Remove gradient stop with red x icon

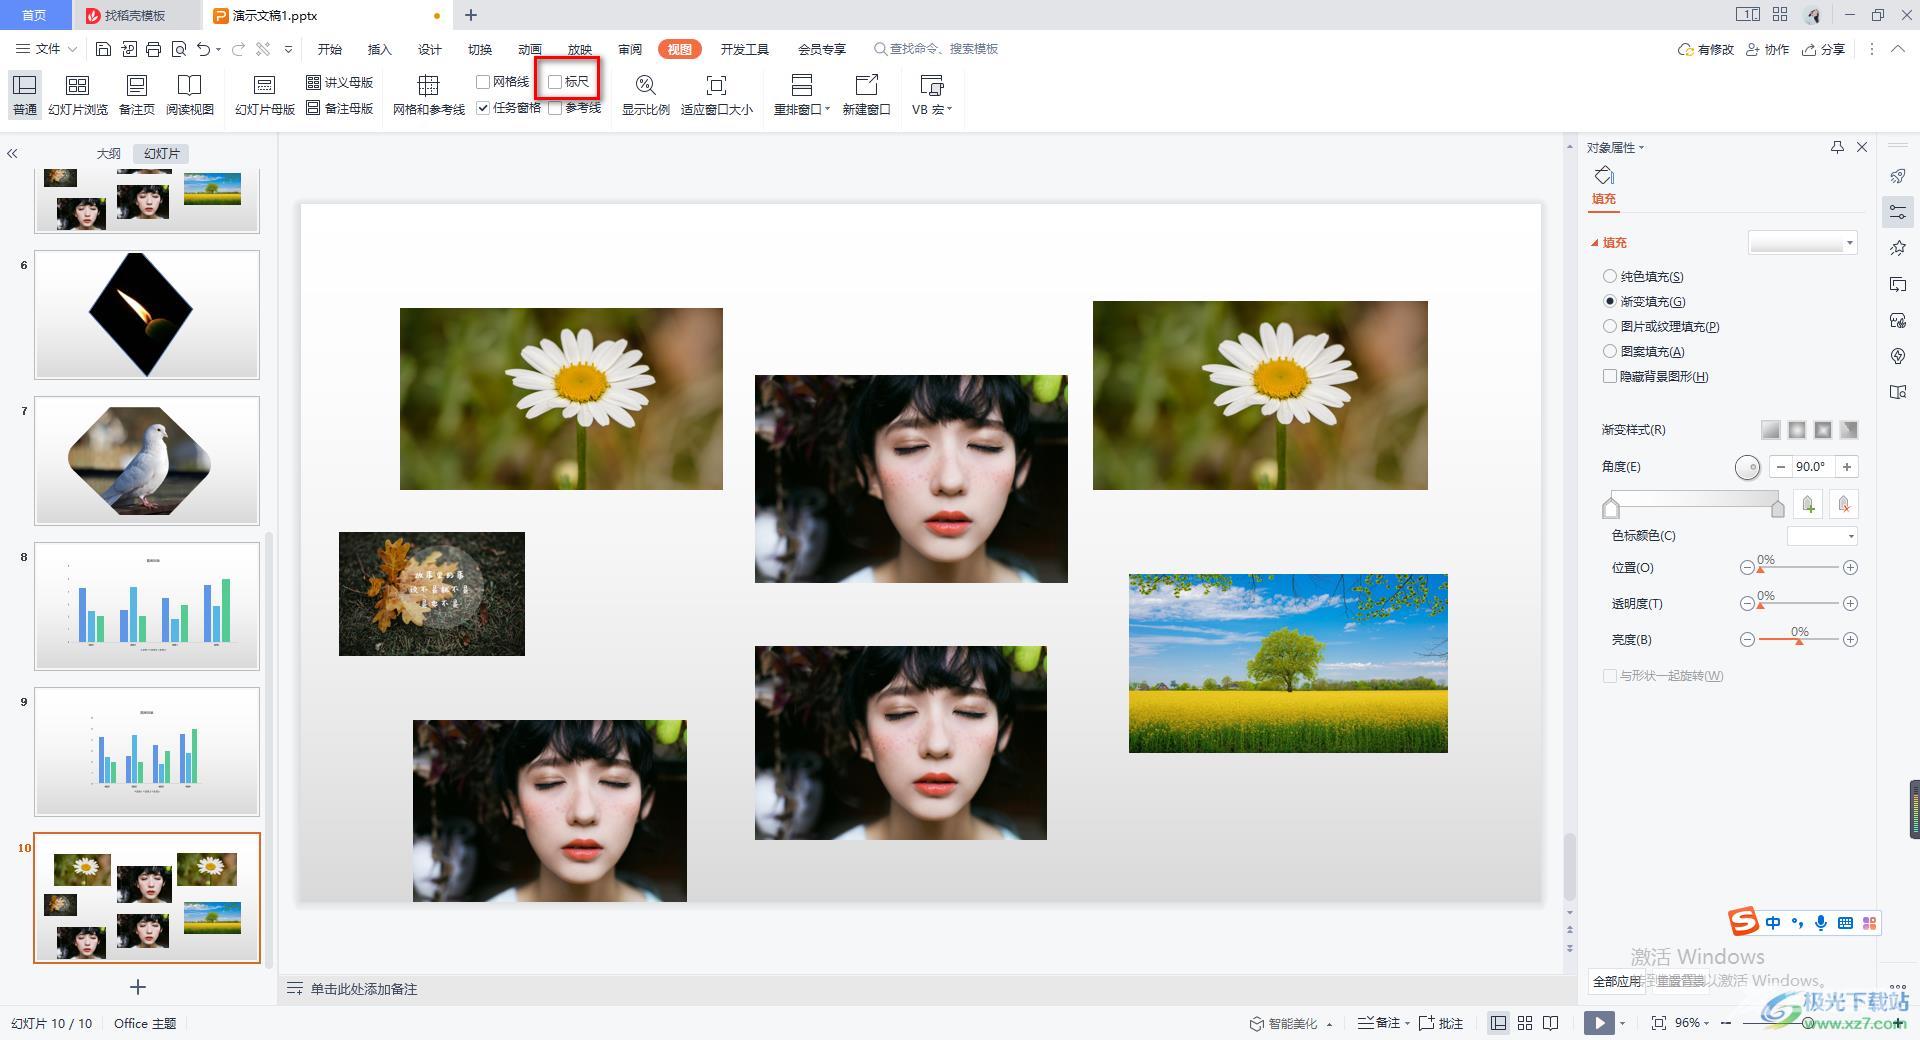point(1844,505)
